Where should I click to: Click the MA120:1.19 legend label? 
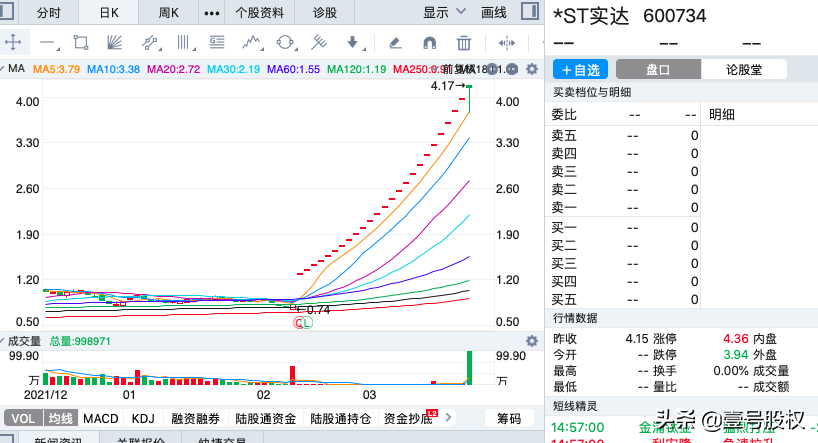click(x=356, y=69)
